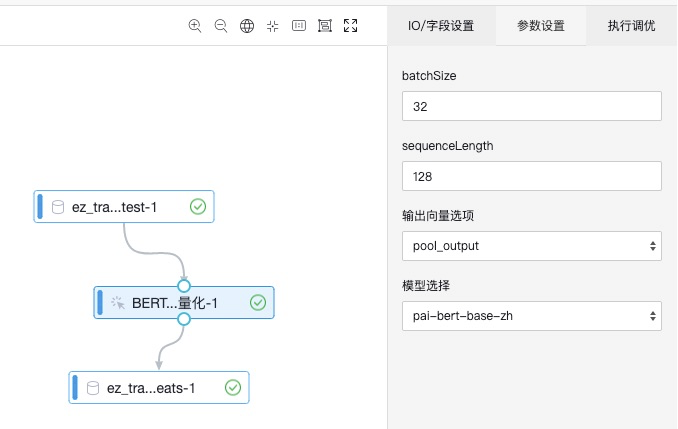Click the zoom out magnifier icon
Screen dimensions: 678x429
[221, 26]
